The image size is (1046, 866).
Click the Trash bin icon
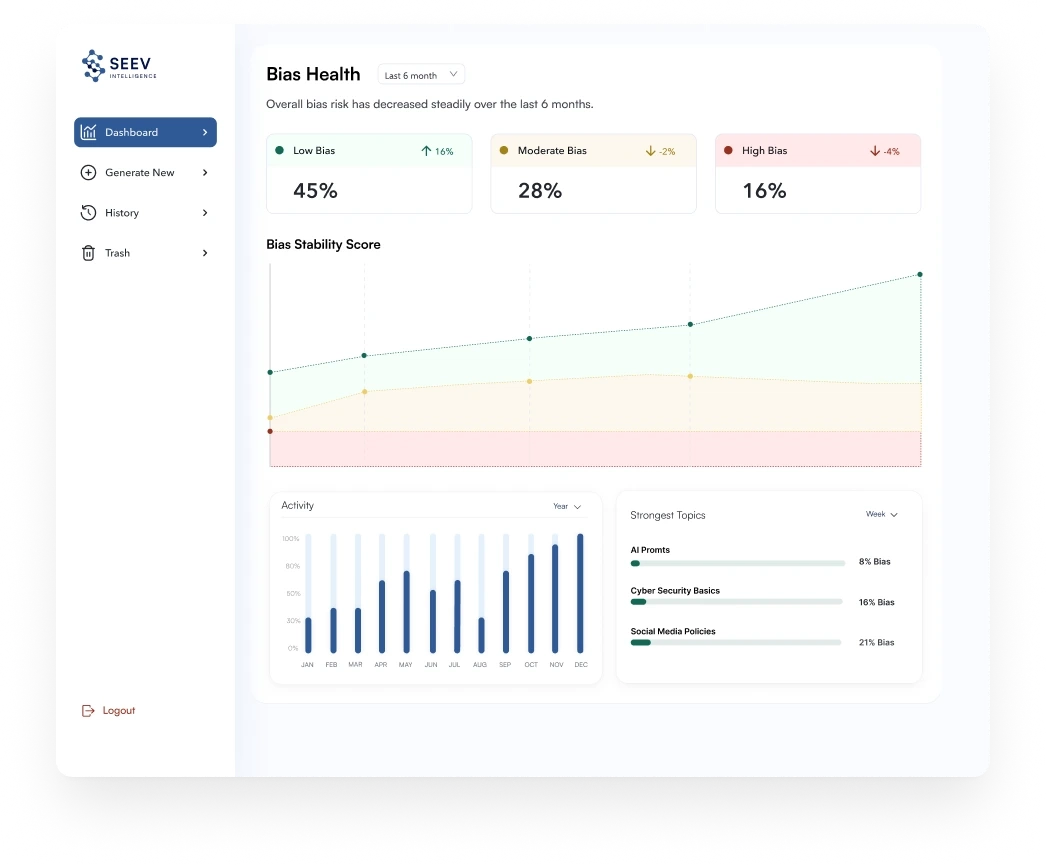pos(88,253)
